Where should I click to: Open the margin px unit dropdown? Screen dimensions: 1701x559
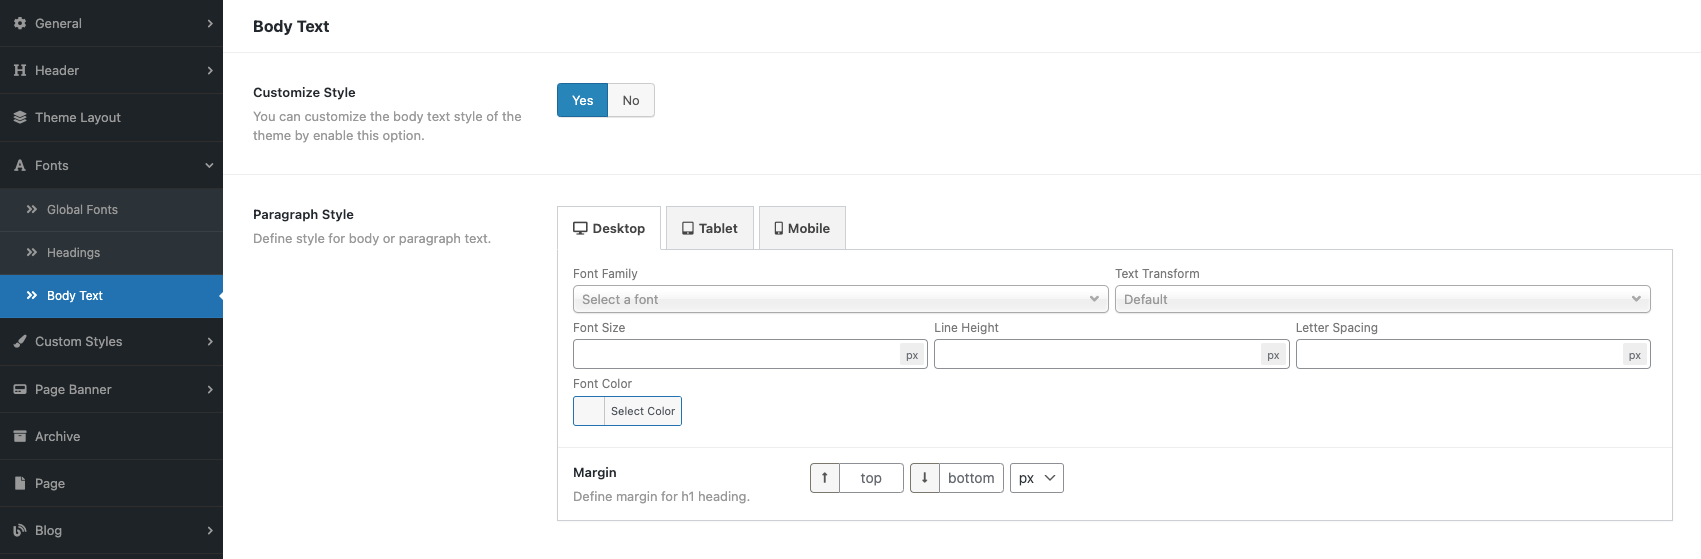click(1037, 478)
